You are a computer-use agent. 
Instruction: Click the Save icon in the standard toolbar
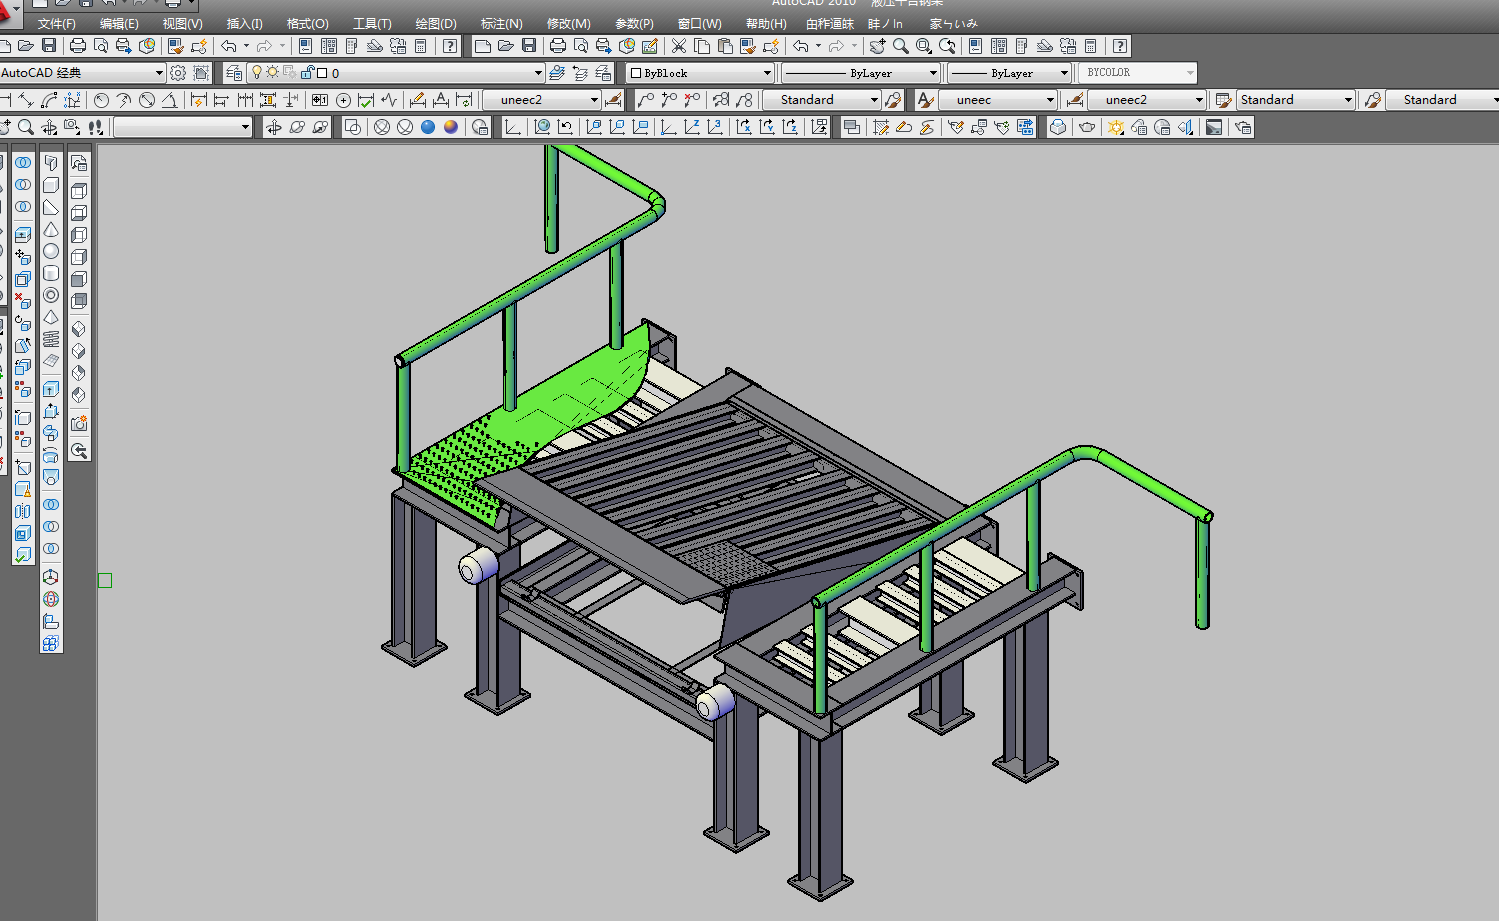49,46
